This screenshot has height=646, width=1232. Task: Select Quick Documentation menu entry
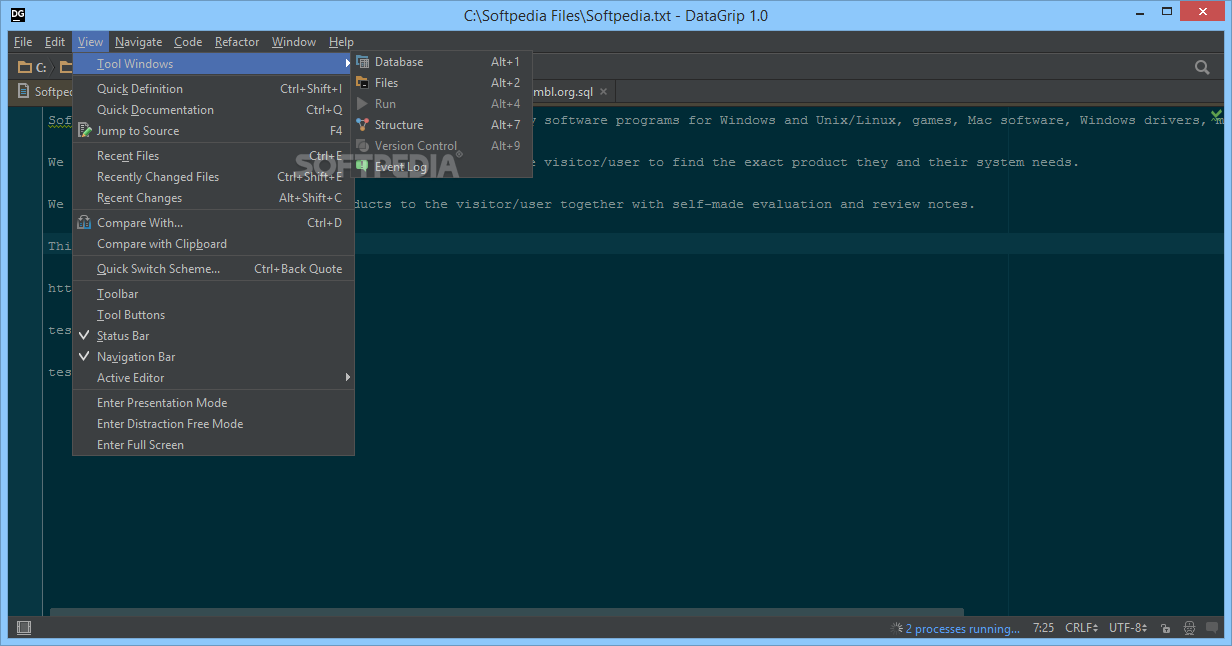click(x=214, y=110)
